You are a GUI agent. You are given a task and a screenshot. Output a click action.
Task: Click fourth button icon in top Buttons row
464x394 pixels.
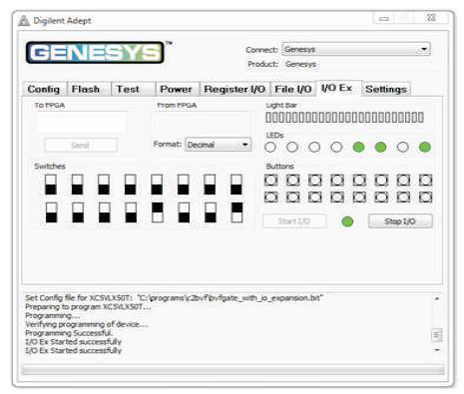pos(337,180)
